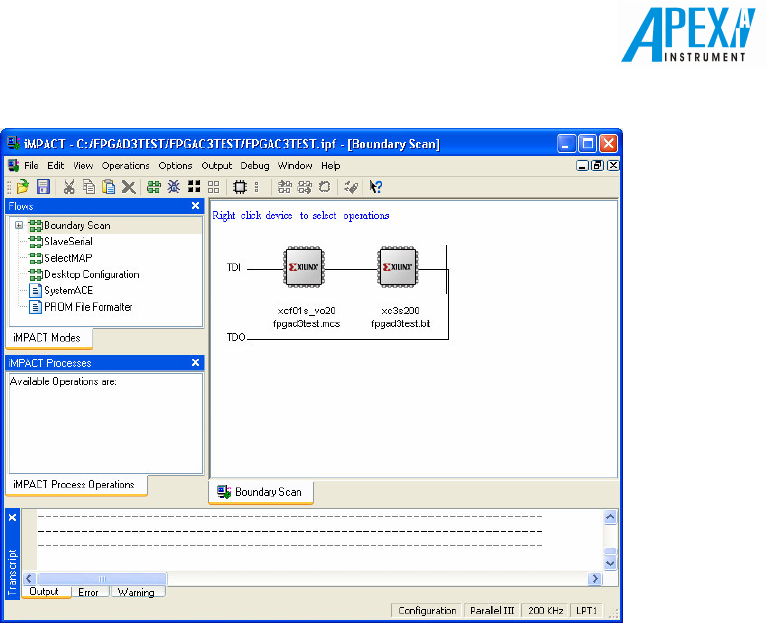
Task: Select Boundary Scan in the Flows tree
Action: point(77,225)
